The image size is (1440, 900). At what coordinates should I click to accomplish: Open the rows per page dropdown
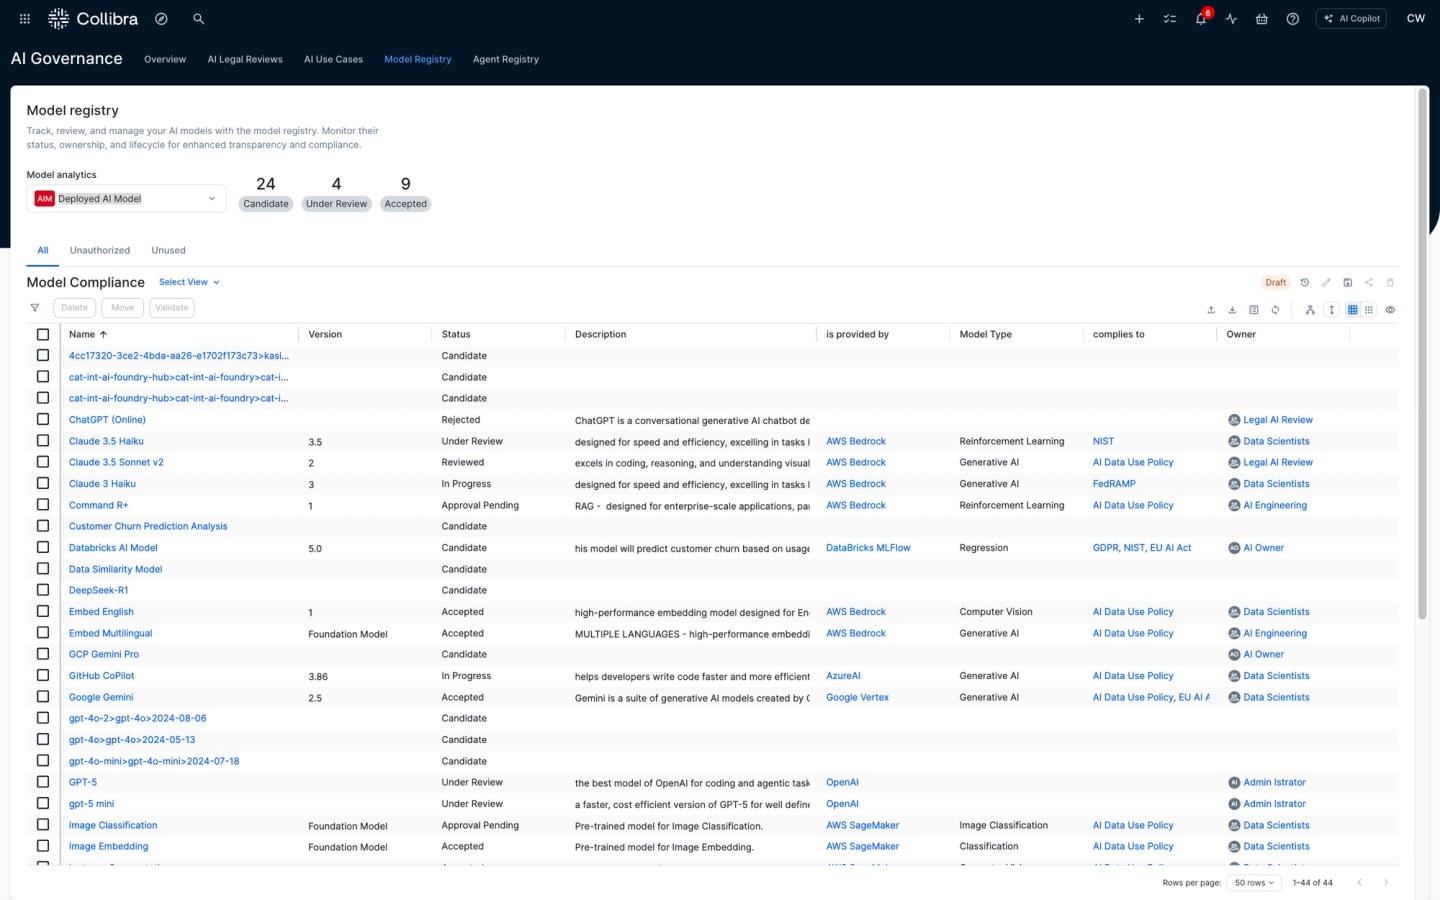coord(1254,883)
